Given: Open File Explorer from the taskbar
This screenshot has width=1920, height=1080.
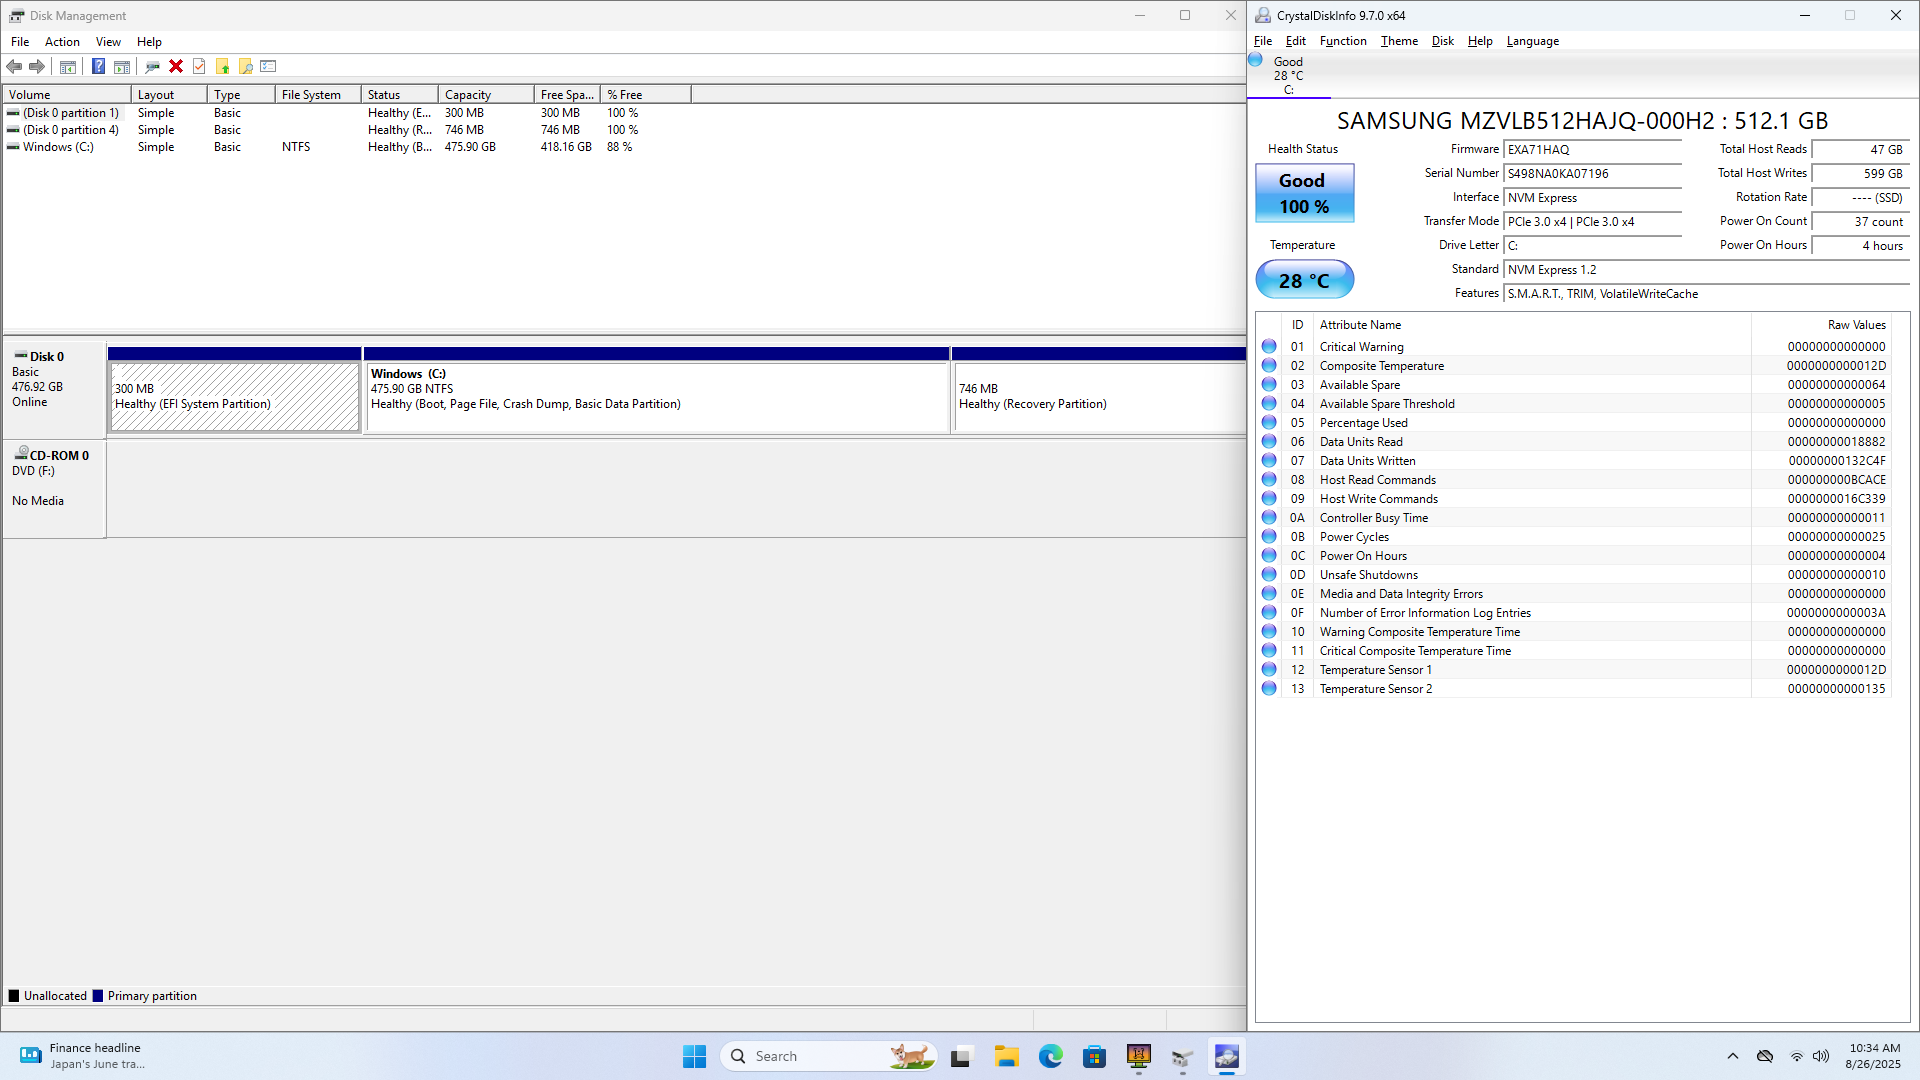Looking at the screenshot, I should (1006, 1056).
